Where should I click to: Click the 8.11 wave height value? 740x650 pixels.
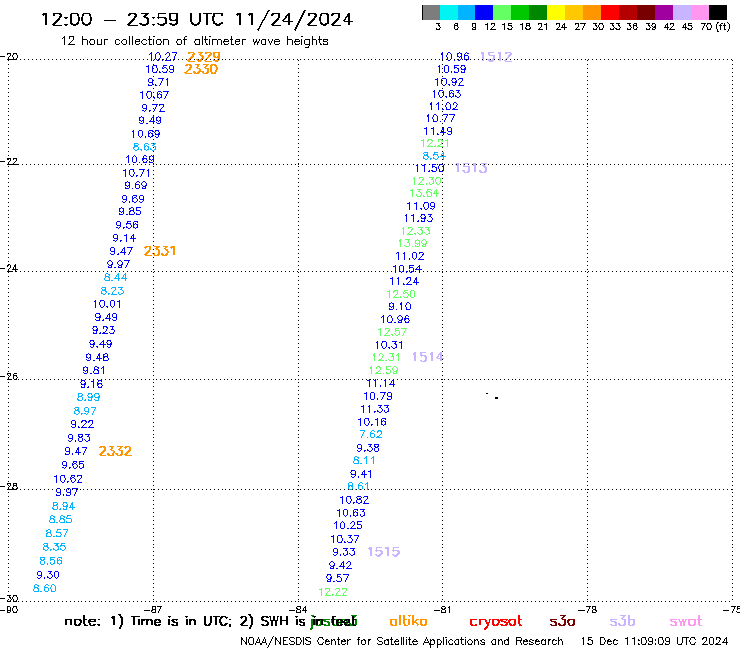(x=364, y=460)
